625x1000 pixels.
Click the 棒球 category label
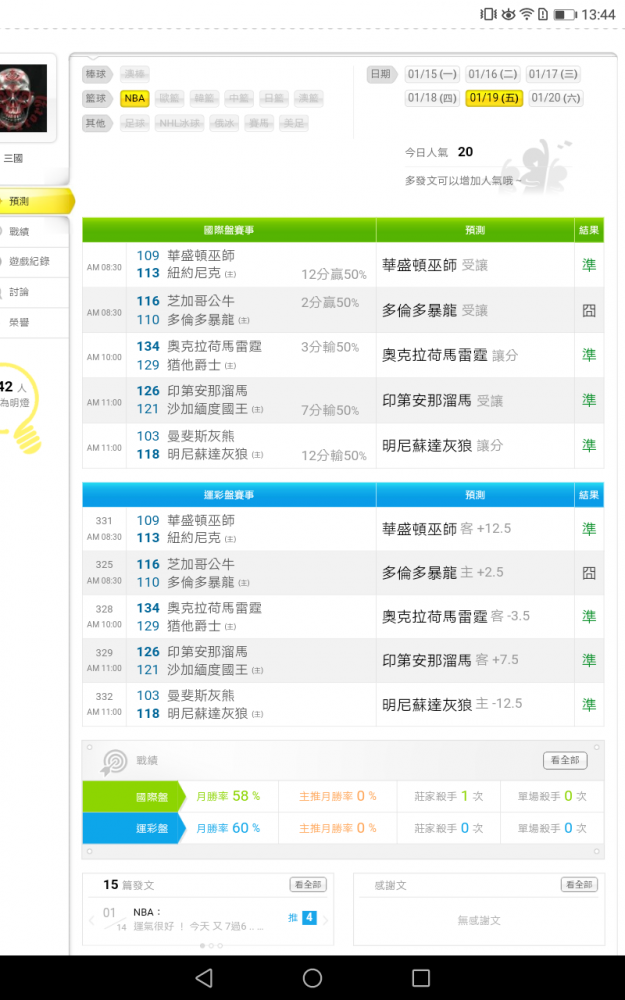coord(96,74)
